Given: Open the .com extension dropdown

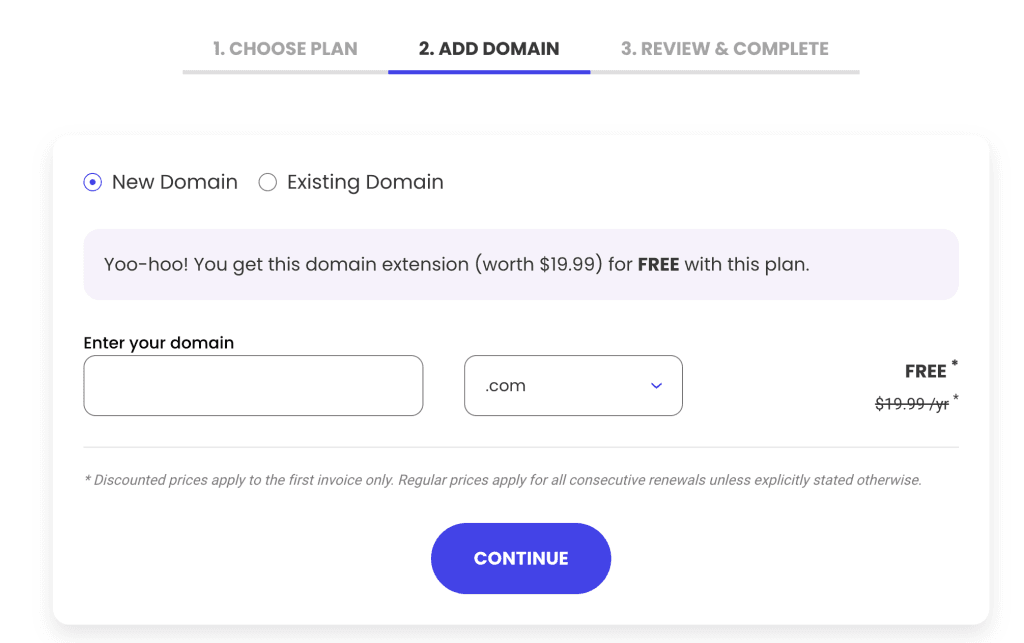Looking at the screenshot, I should point(573,386).
